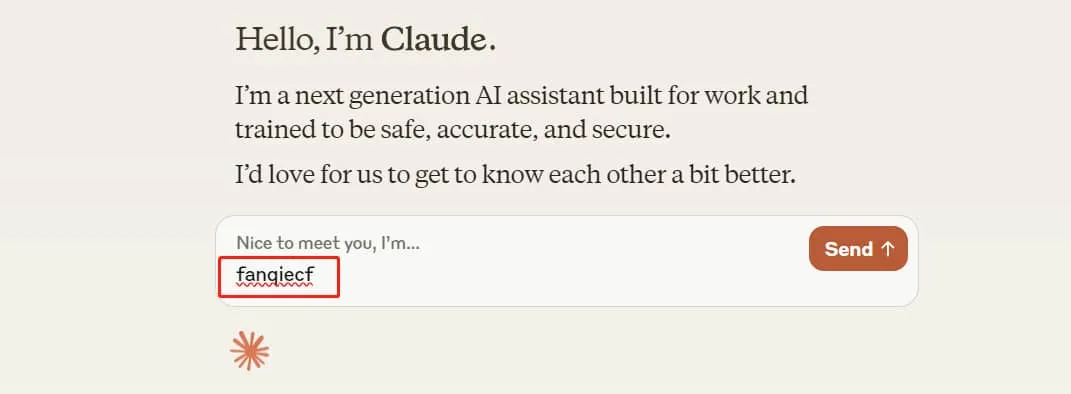Click the "Send" text label on button

coord(848,249)
